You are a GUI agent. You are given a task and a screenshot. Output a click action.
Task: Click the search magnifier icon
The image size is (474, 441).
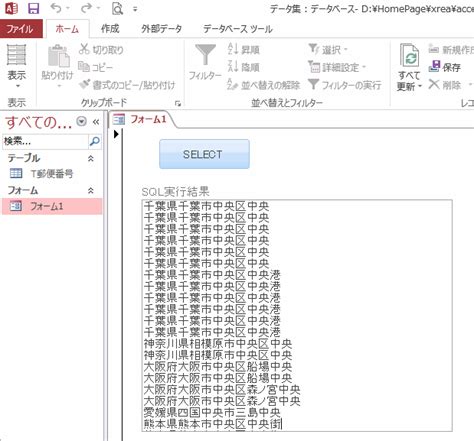pyautogui.click(x=95, y=142)
